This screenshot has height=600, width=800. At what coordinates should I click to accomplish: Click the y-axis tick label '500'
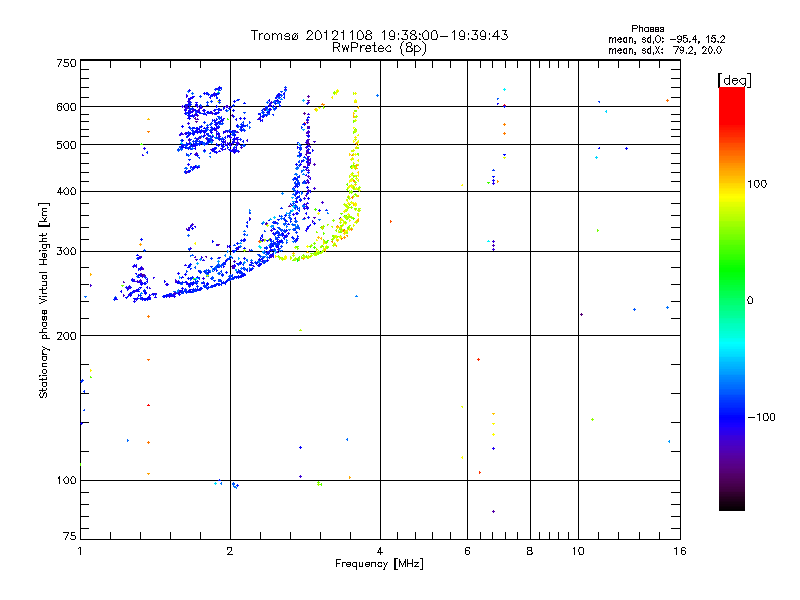click(x=66, y=145)
